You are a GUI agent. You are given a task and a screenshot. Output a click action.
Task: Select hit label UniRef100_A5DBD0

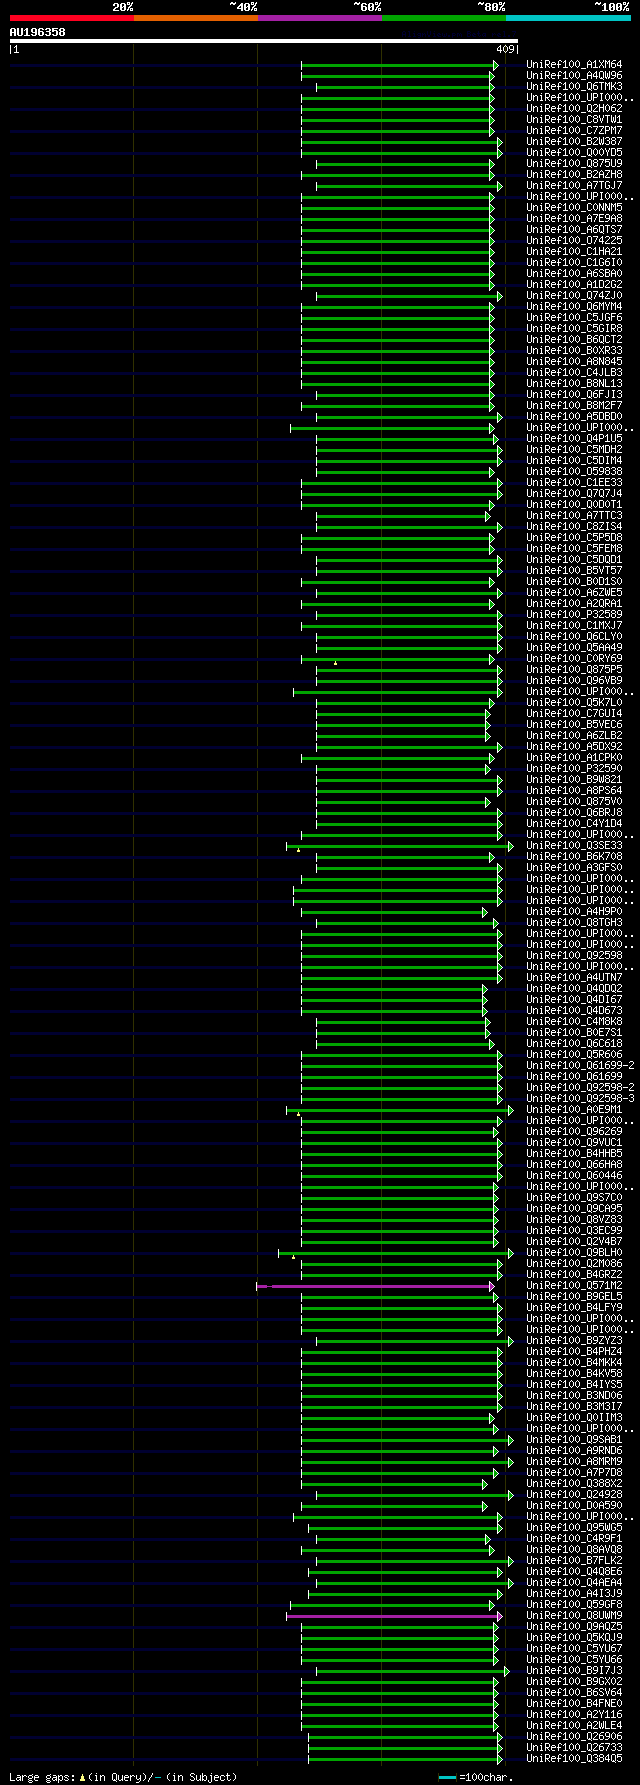click(x=574, y=417)
